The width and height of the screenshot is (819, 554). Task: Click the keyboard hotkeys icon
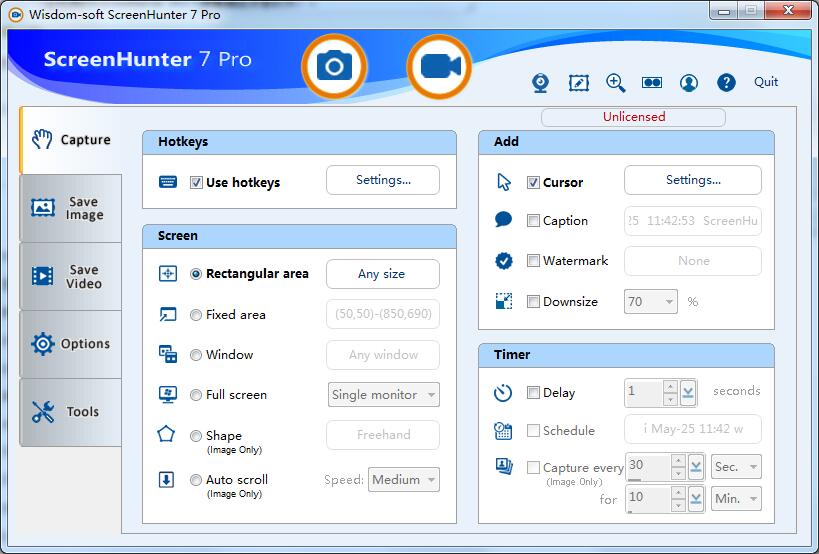pyautogui.click(x=168, y=182)
